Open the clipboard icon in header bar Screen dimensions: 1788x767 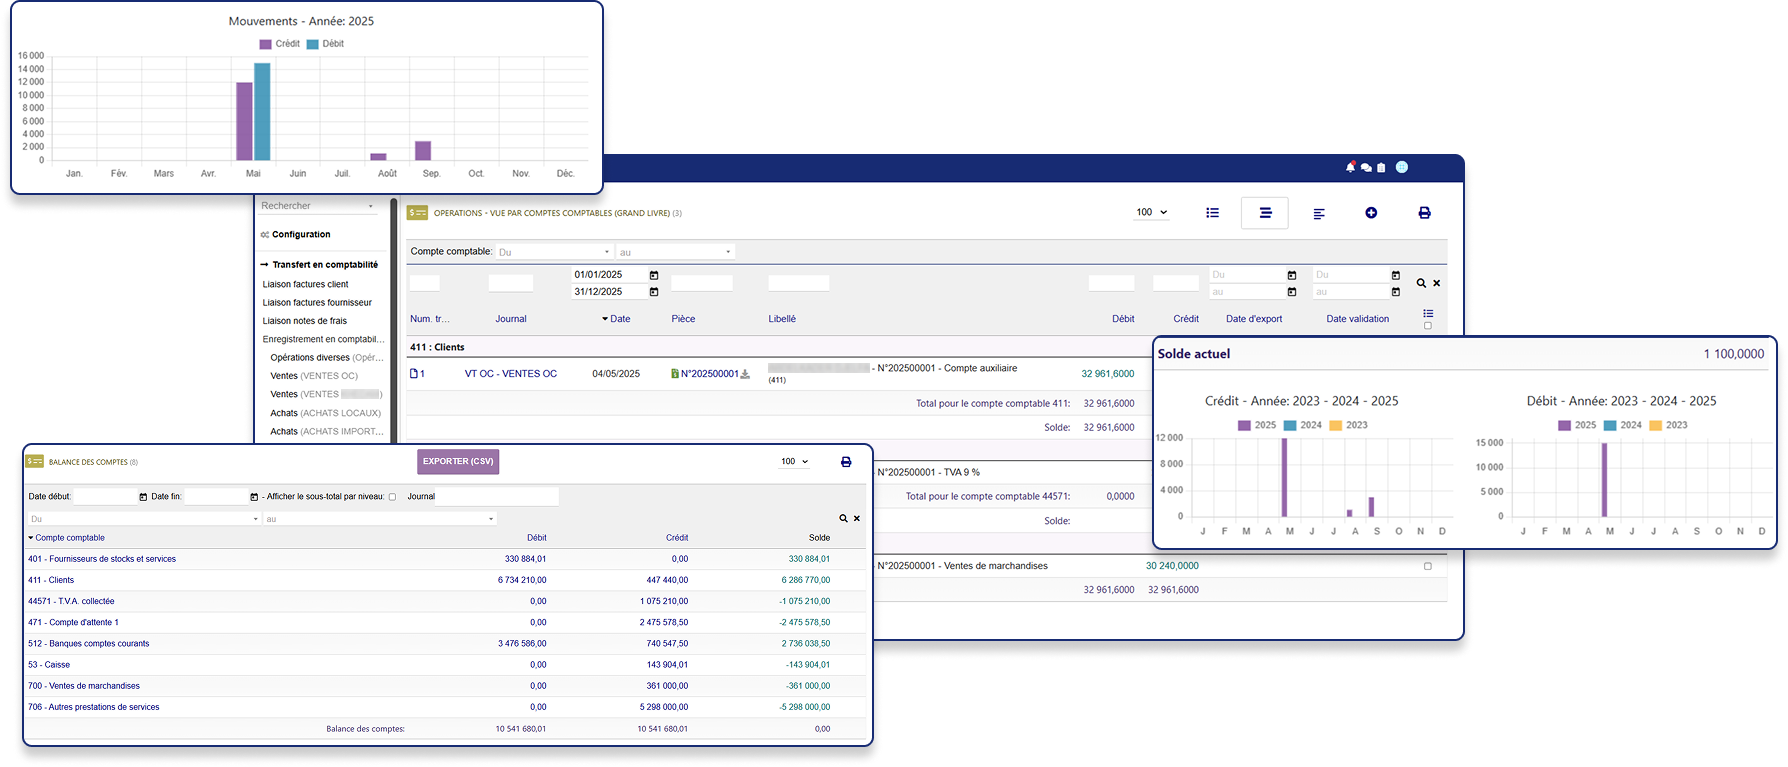1381,167
